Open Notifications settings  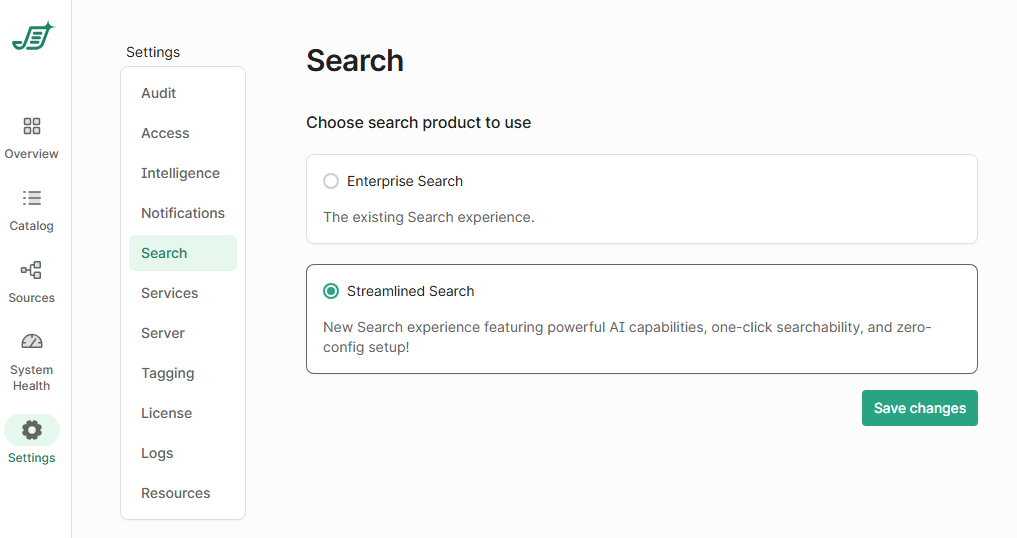(183, 213)
